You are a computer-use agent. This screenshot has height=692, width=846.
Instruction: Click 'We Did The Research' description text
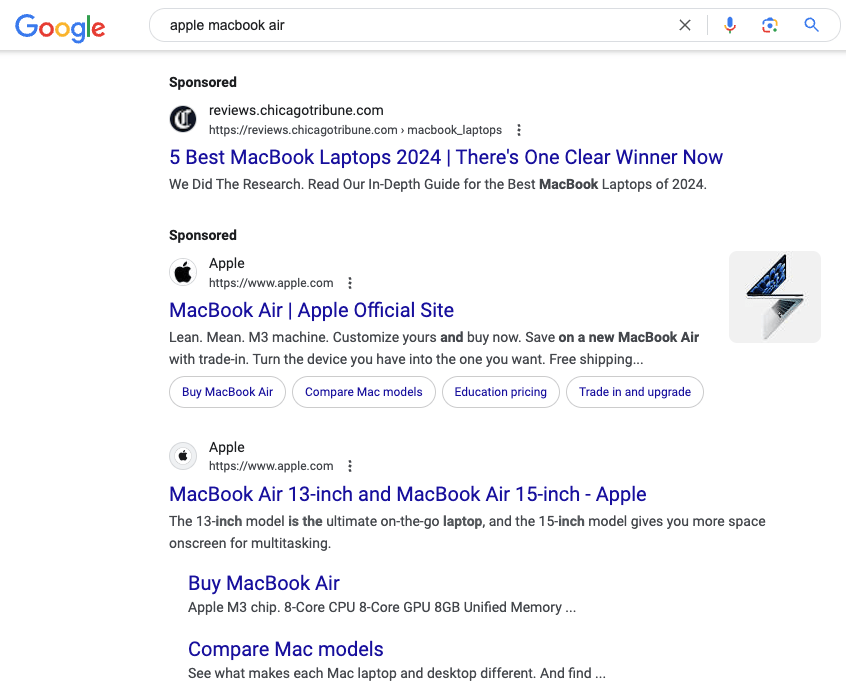coord(438,184)
